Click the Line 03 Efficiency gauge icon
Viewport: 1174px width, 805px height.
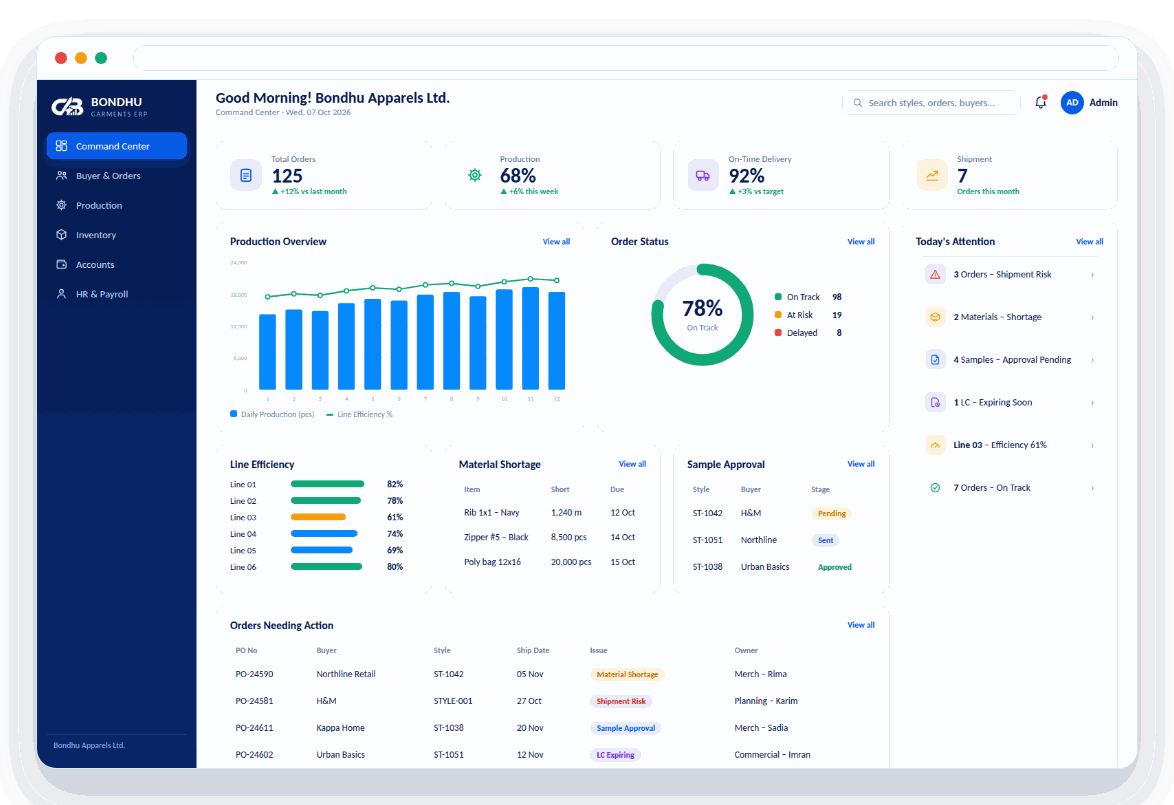935,445
